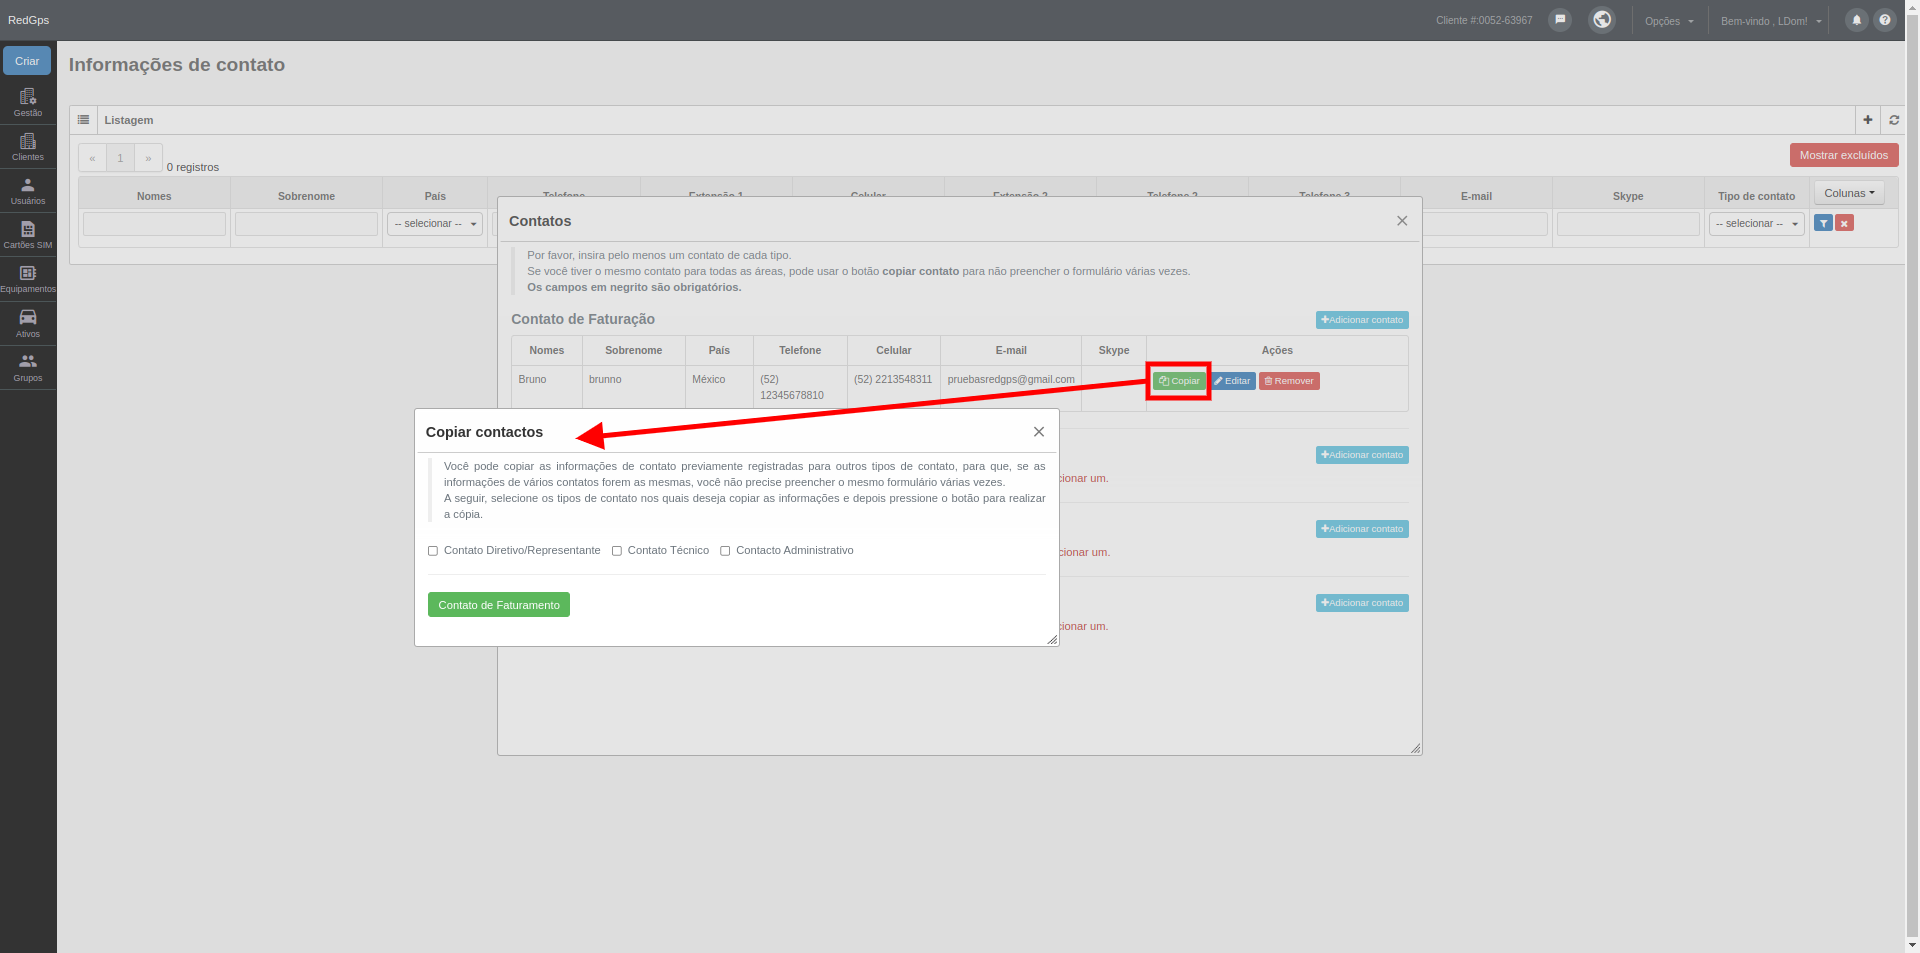Click the globe language icon
This screenshot has height=953, width=1920.
tap(1602, 20)
